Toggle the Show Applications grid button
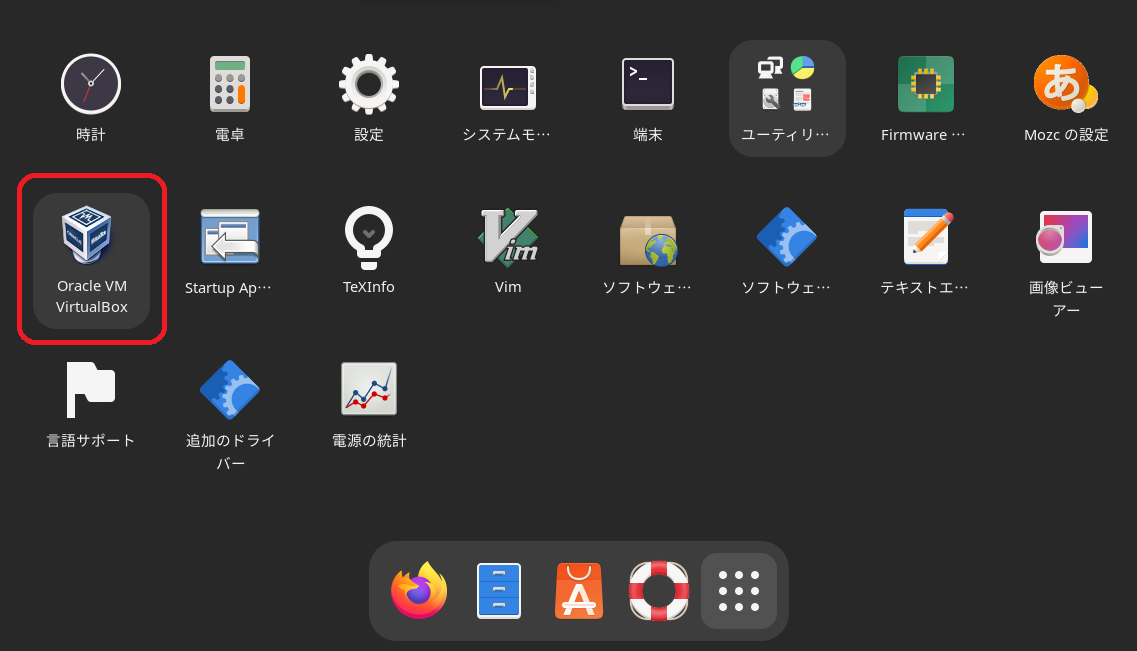The height and width of the screenshot is (651, 1137). (x=739, y=591)
